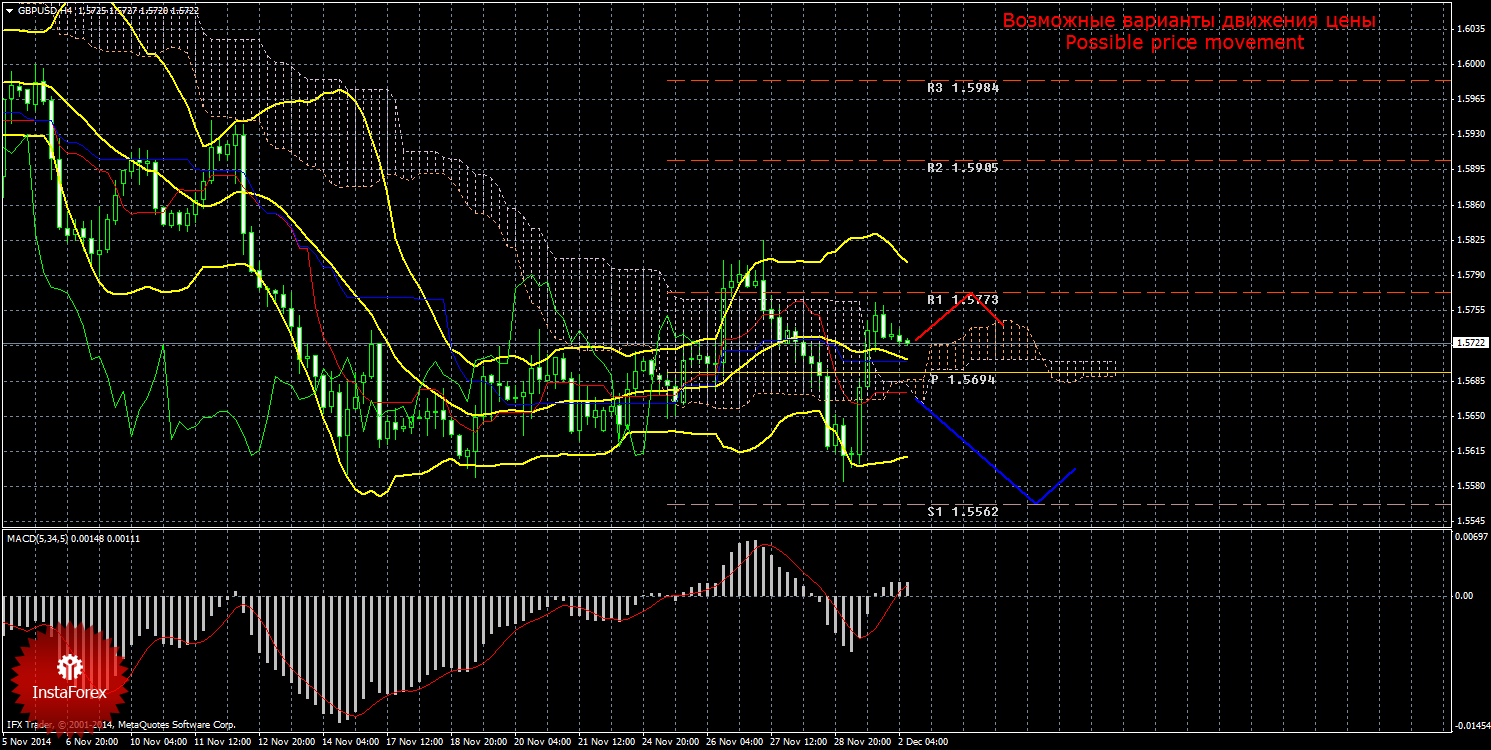Select the blue downward forecast arrow
This screenshot has width=1491, height=750.
(995, 452)
